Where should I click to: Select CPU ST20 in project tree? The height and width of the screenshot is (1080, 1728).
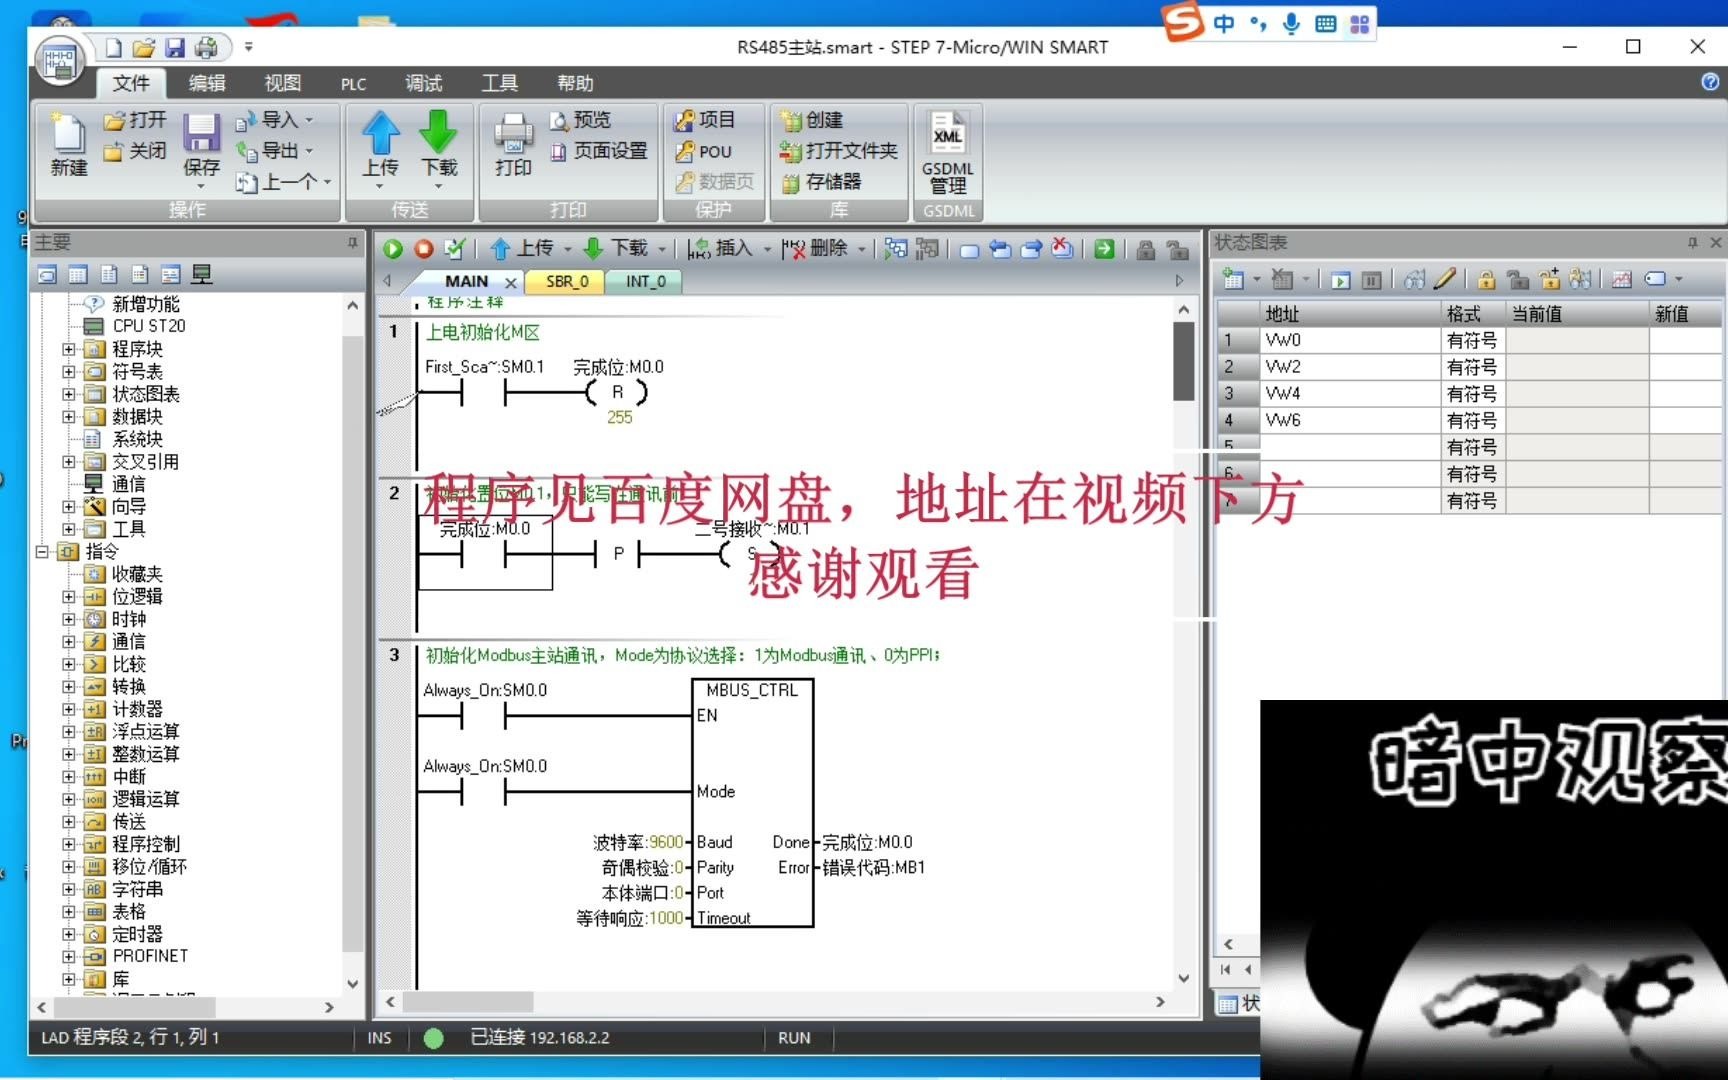point(148,326)
